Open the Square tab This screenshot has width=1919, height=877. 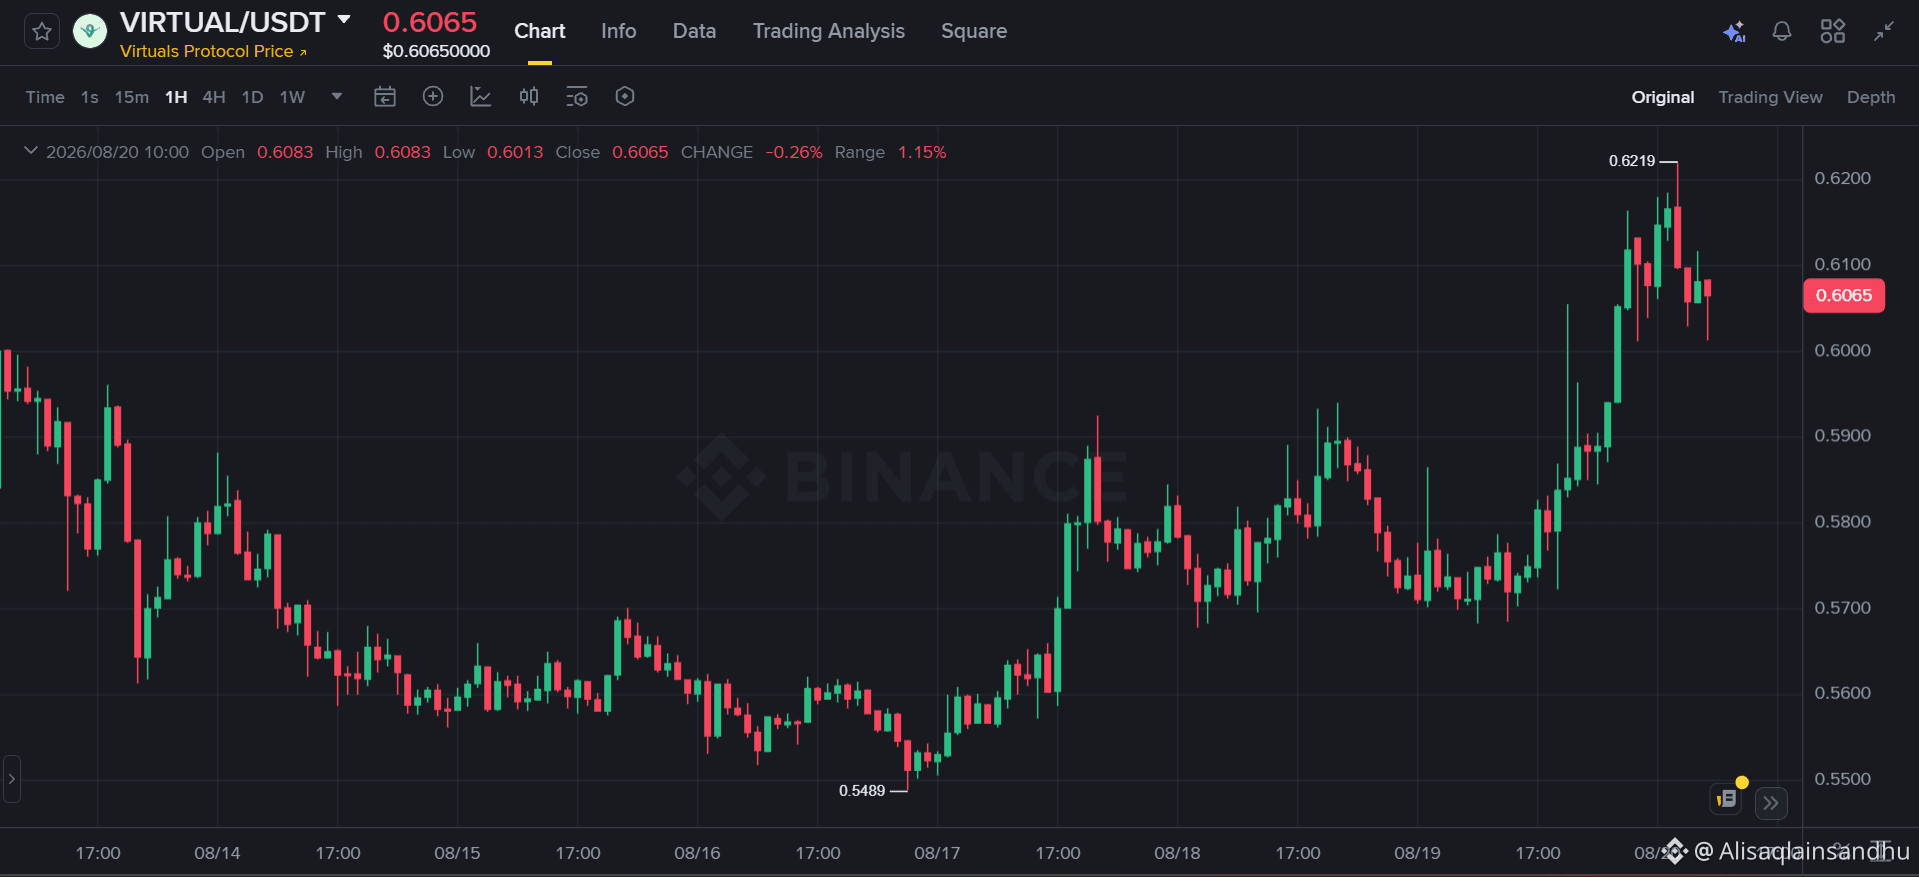974,31
